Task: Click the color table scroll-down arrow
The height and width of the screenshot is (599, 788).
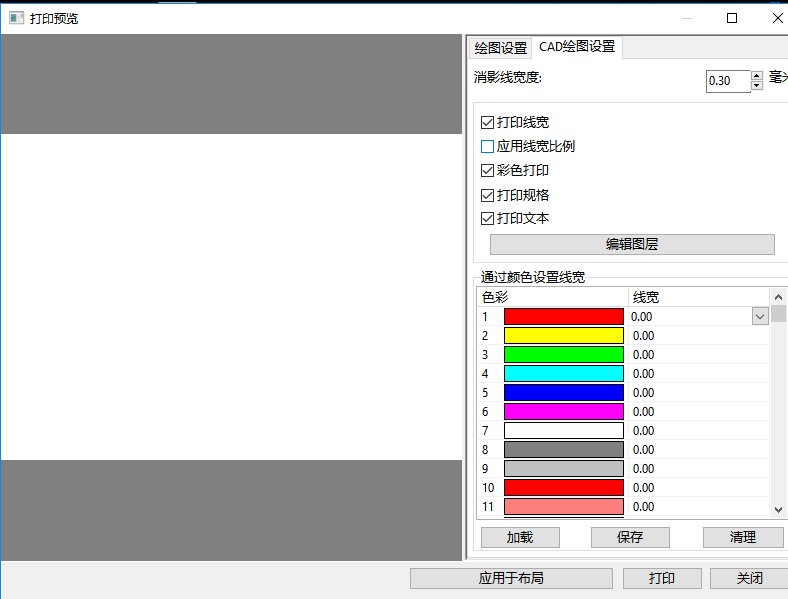Action: (778, 510)
